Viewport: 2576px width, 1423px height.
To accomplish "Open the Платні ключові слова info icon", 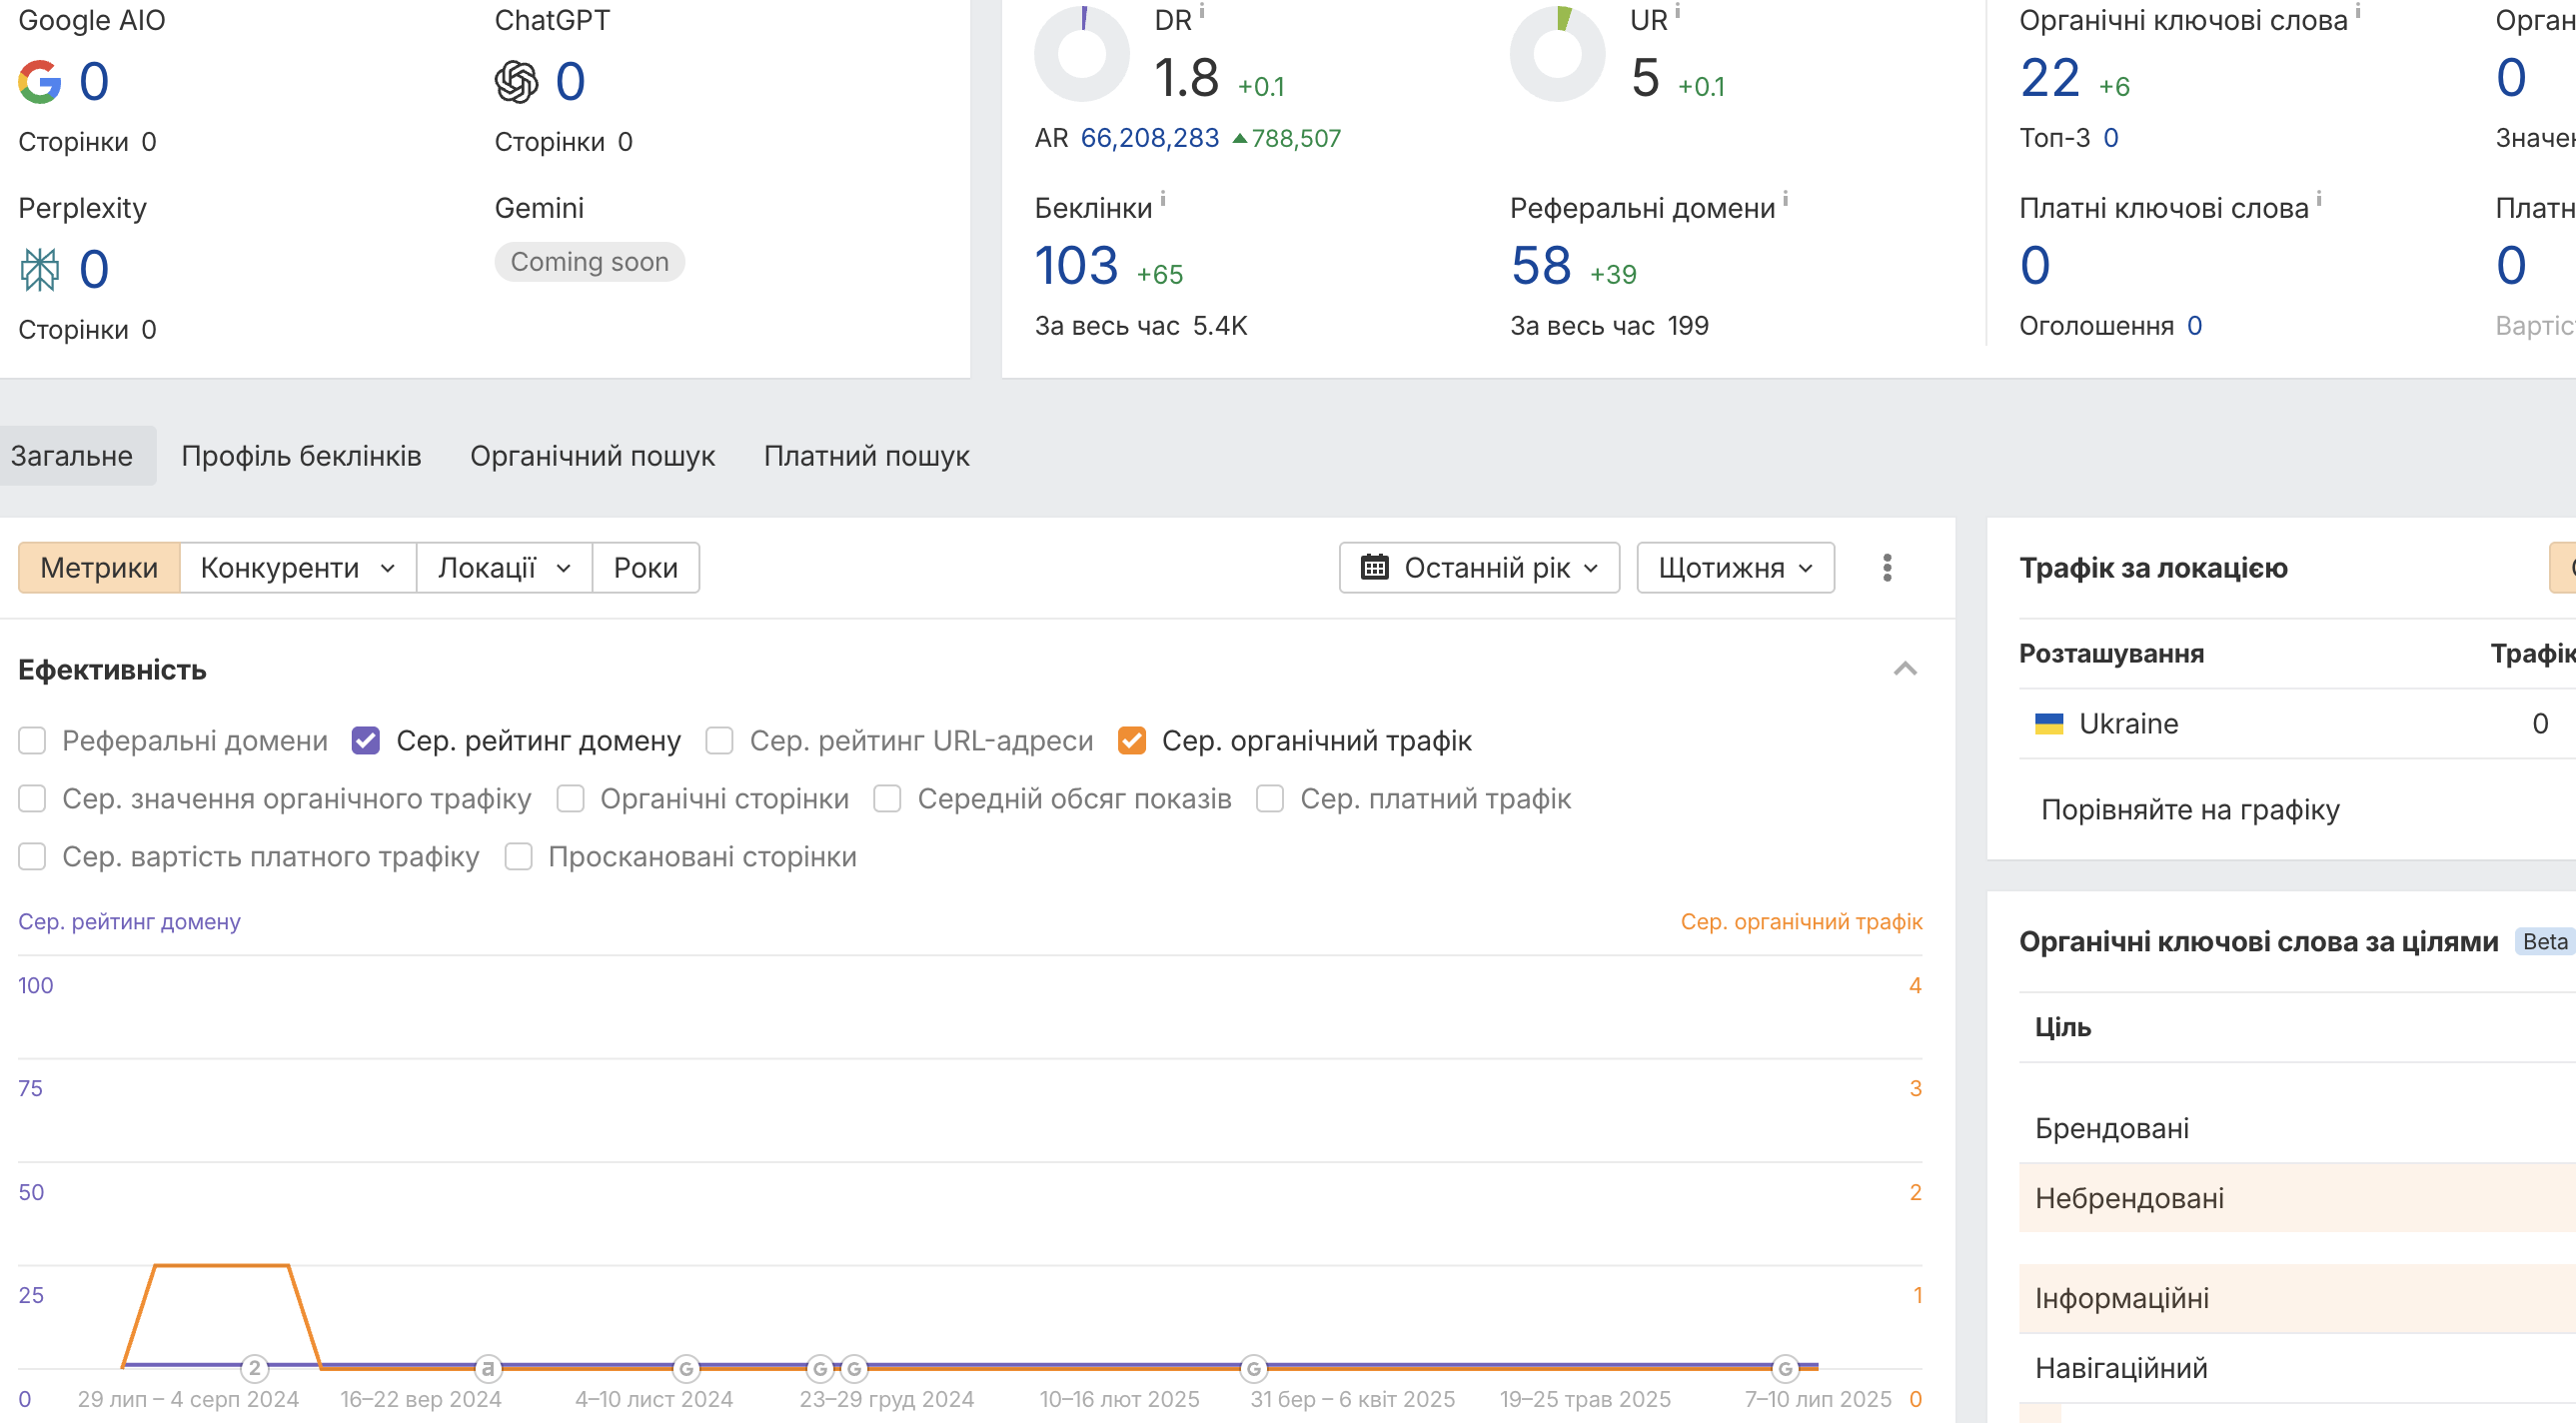I will point(2318,198).
